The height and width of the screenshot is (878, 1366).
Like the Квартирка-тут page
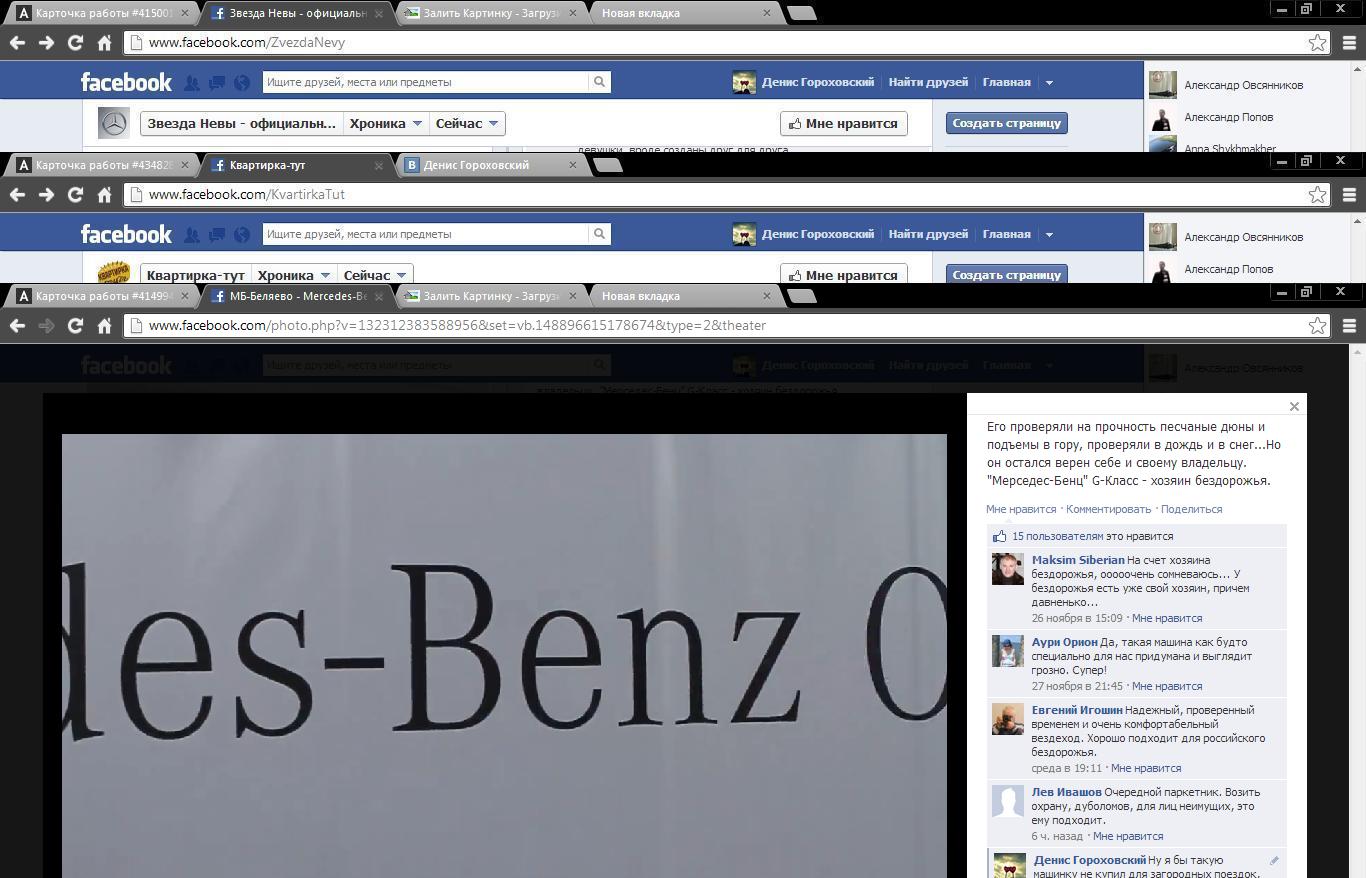843,274
